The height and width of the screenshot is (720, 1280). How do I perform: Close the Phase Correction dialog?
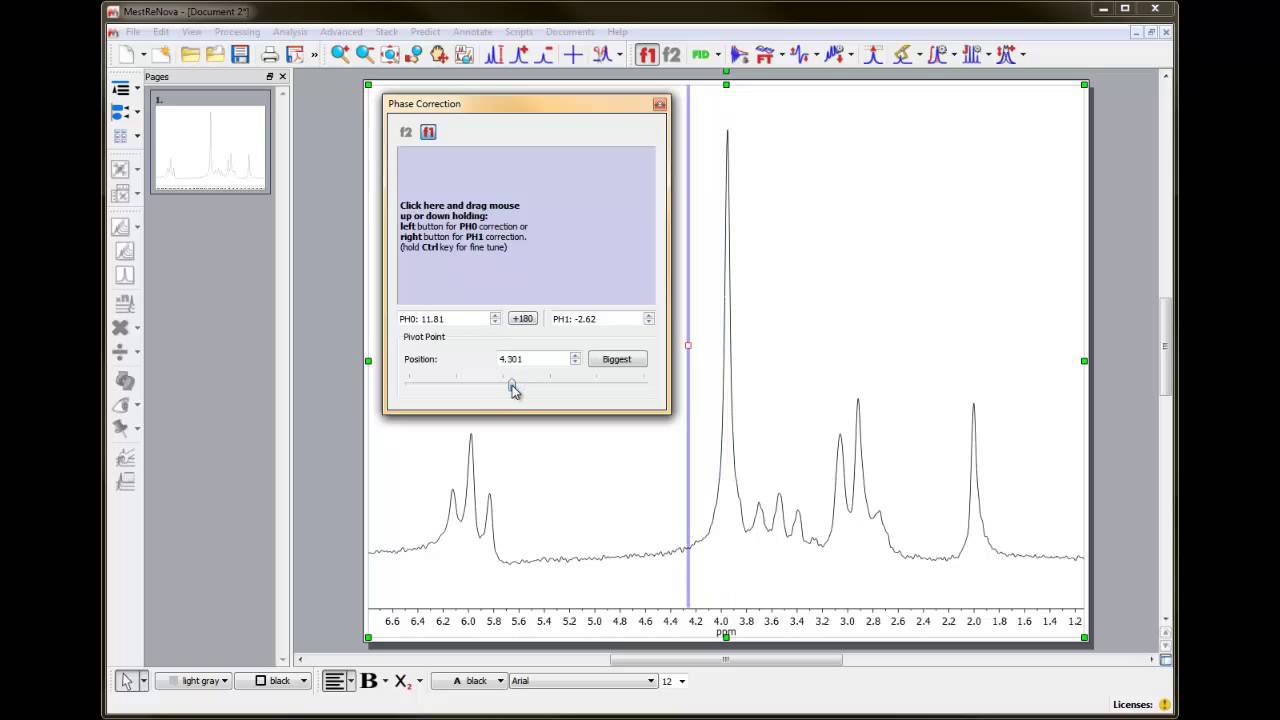(x=659, y=104)
